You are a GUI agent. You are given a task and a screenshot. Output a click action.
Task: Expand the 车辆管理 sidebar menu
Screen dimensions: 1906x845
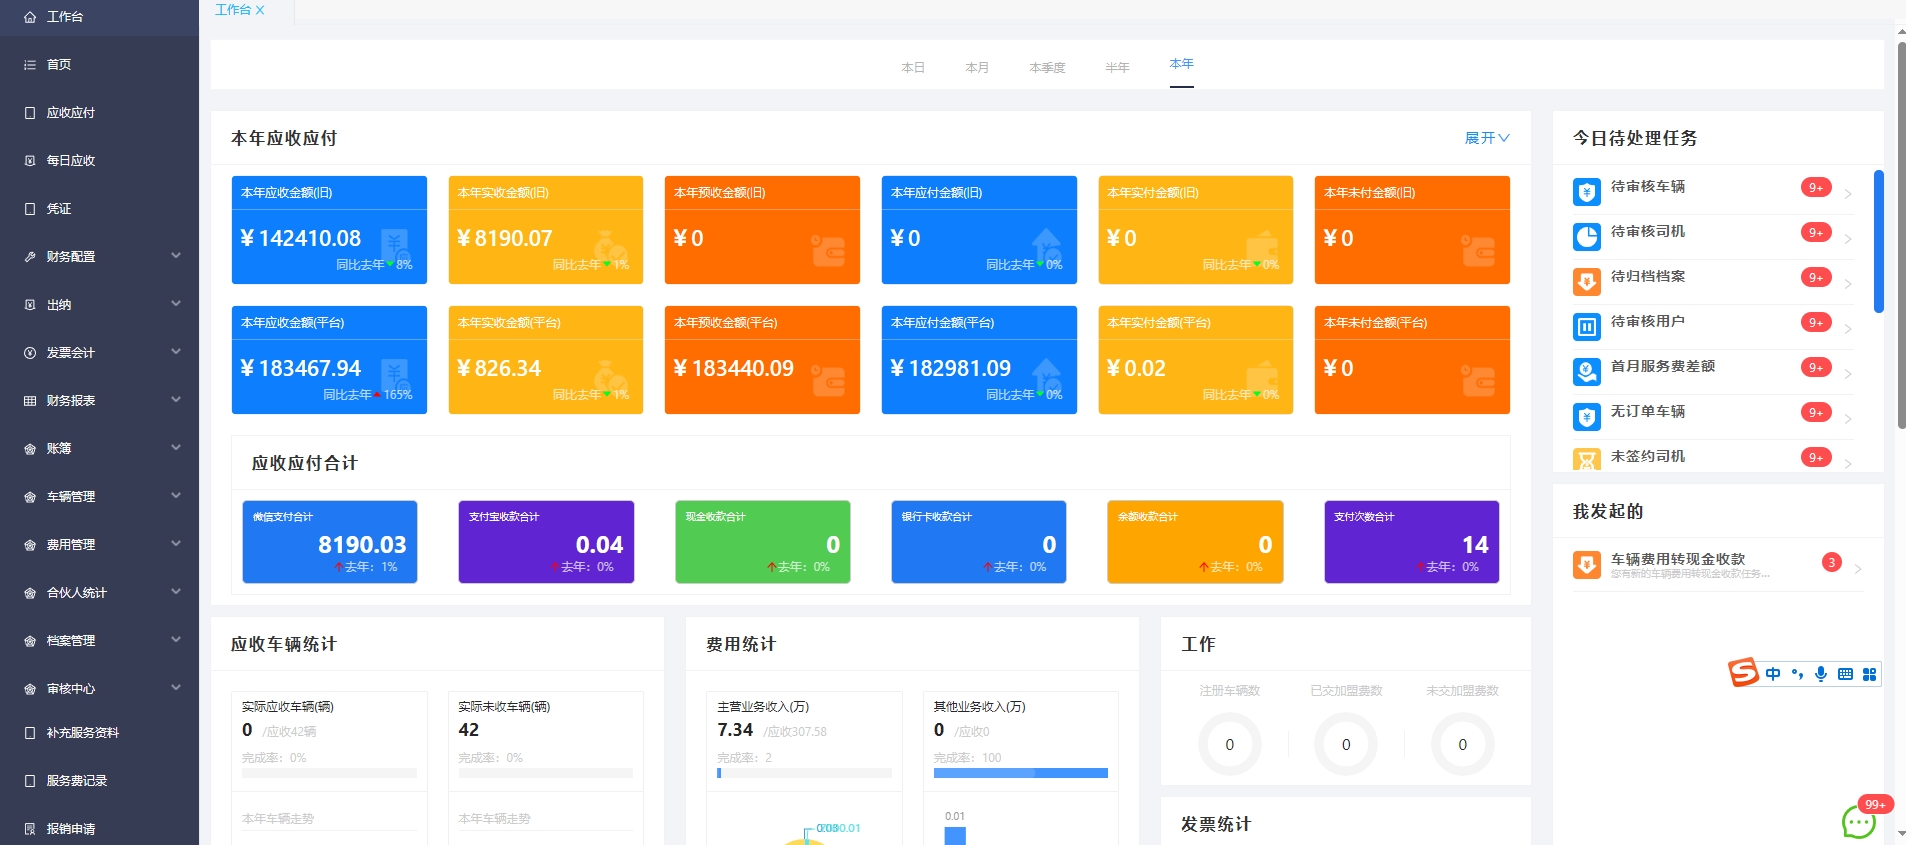[100, 497]
